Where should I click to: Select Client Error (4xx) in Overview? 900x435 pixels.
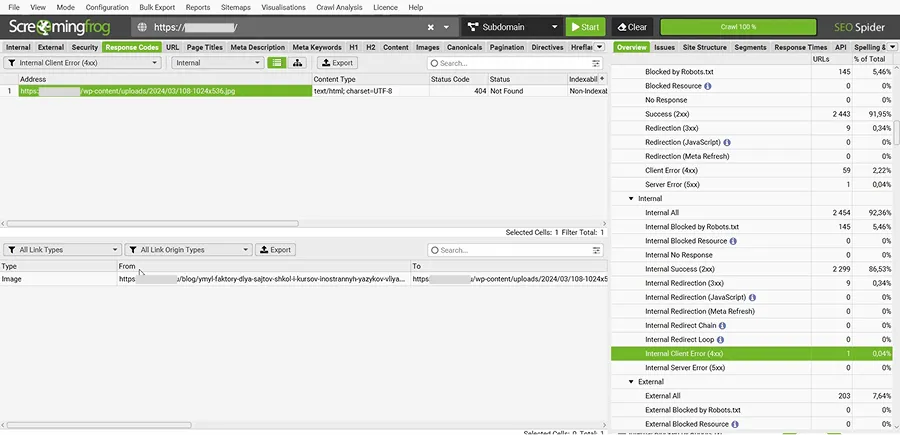pos(751,170)
